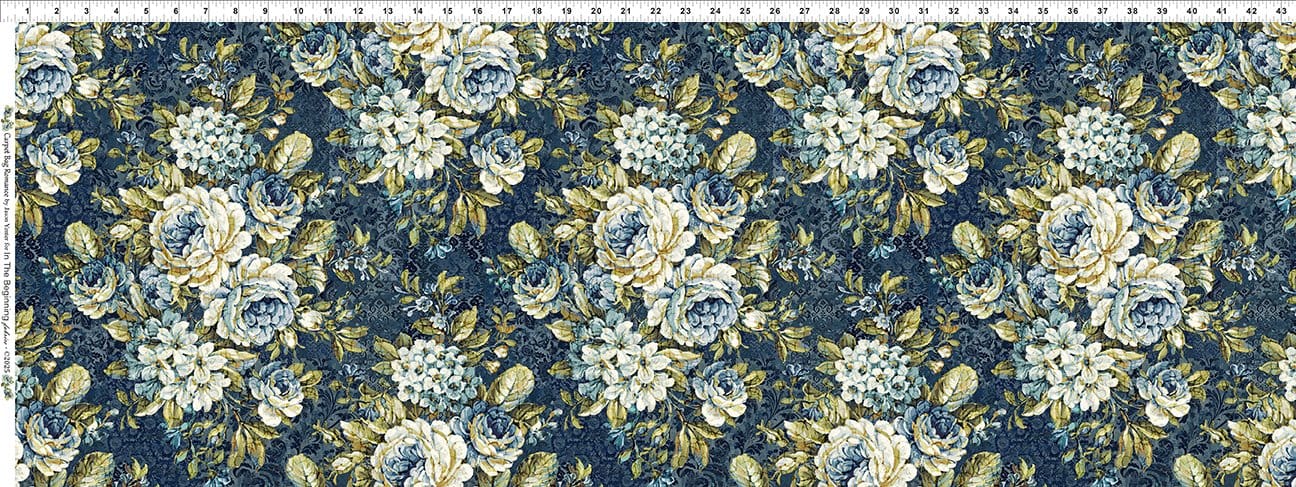Click the 'In The Beginning' brand text
The width and height of the screenshot is (1296, 487).
8,290
